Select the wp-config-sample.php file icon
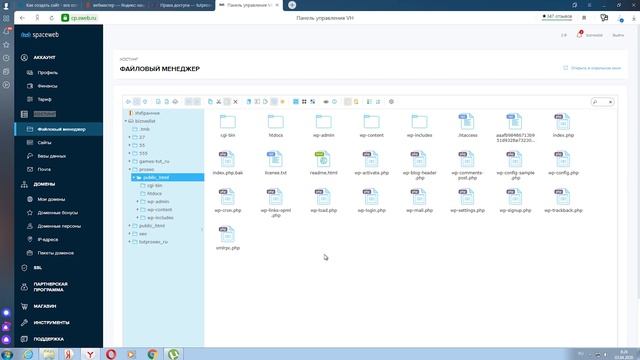 515,159
